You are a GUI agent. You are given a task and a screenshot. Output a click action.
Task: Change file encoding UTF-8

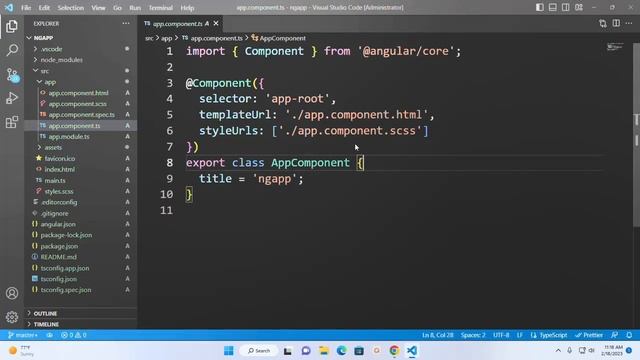point(501,335)
